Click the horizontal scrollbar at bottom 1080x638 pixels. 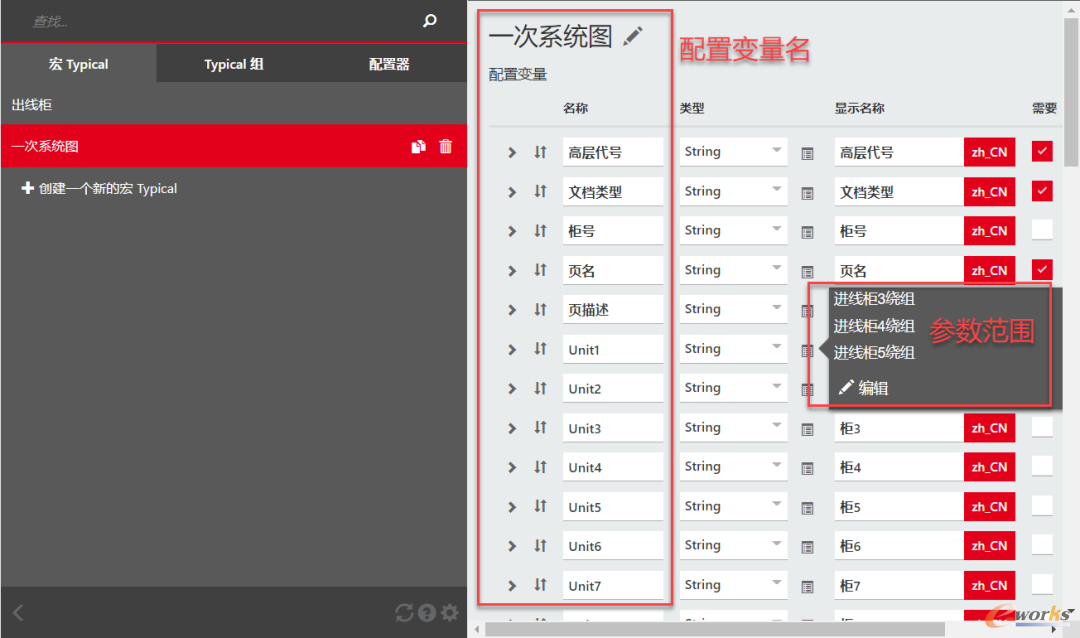pos(715,629)
